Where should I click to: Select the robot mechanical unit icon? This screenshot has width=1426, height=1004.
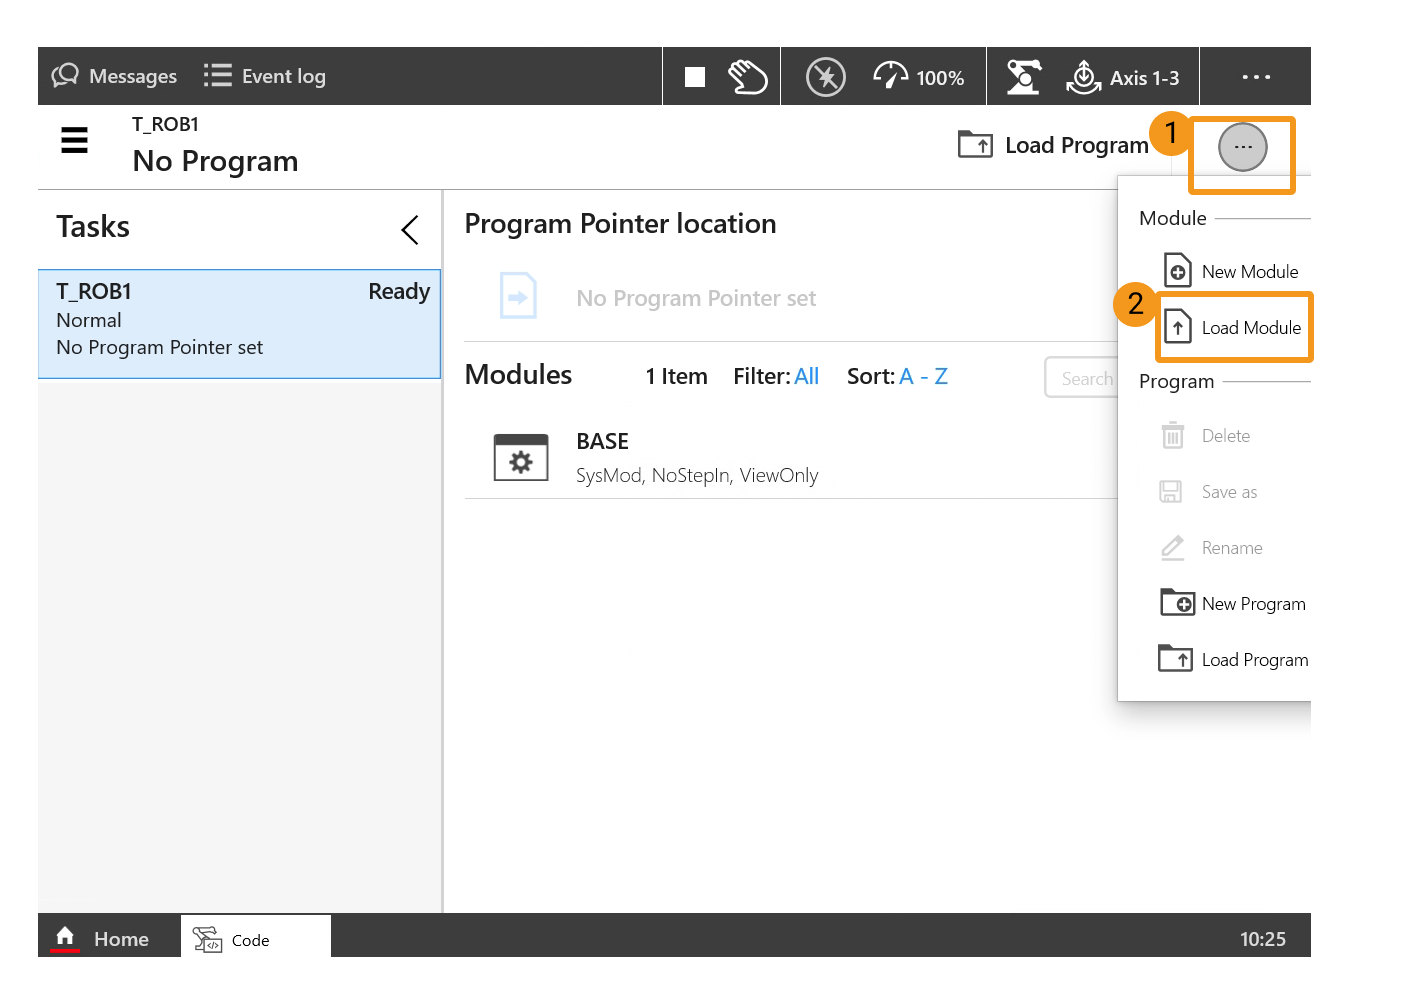tap(1023, 77)
